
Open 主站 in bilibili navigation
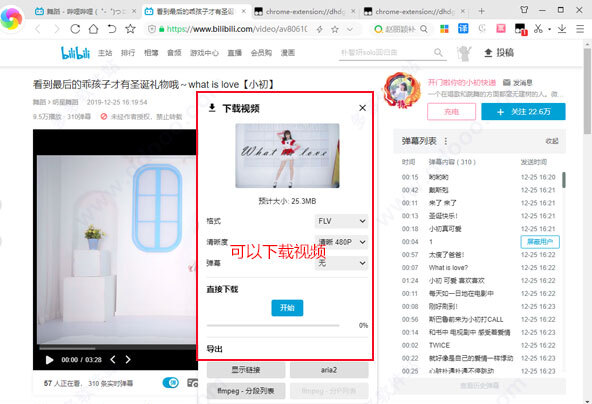(105, 53)
